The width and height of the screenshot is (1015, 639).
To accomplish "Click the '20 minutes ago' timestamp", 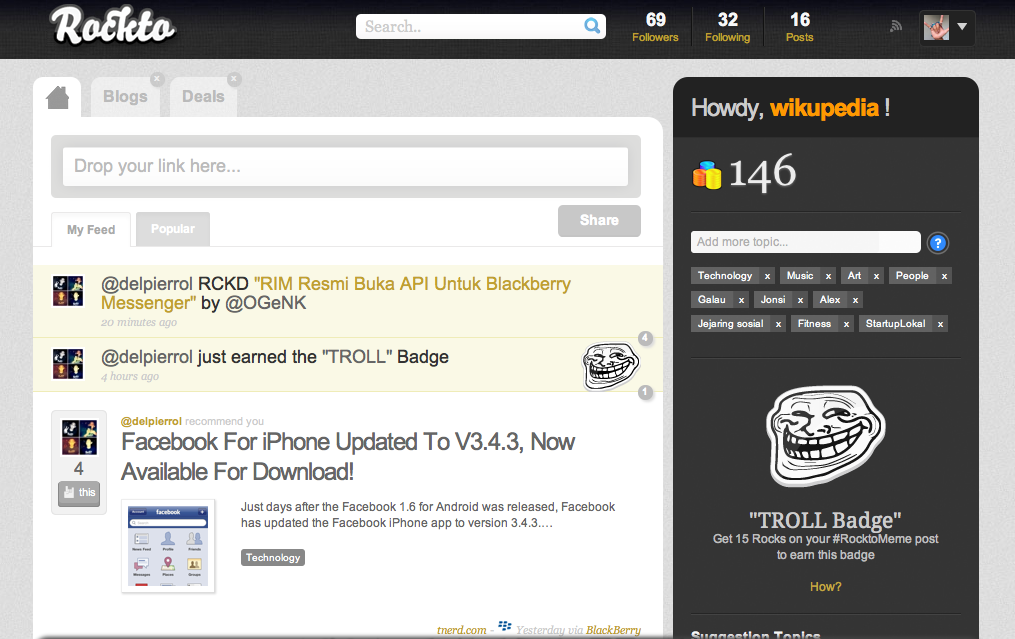I will coord(139,322).
